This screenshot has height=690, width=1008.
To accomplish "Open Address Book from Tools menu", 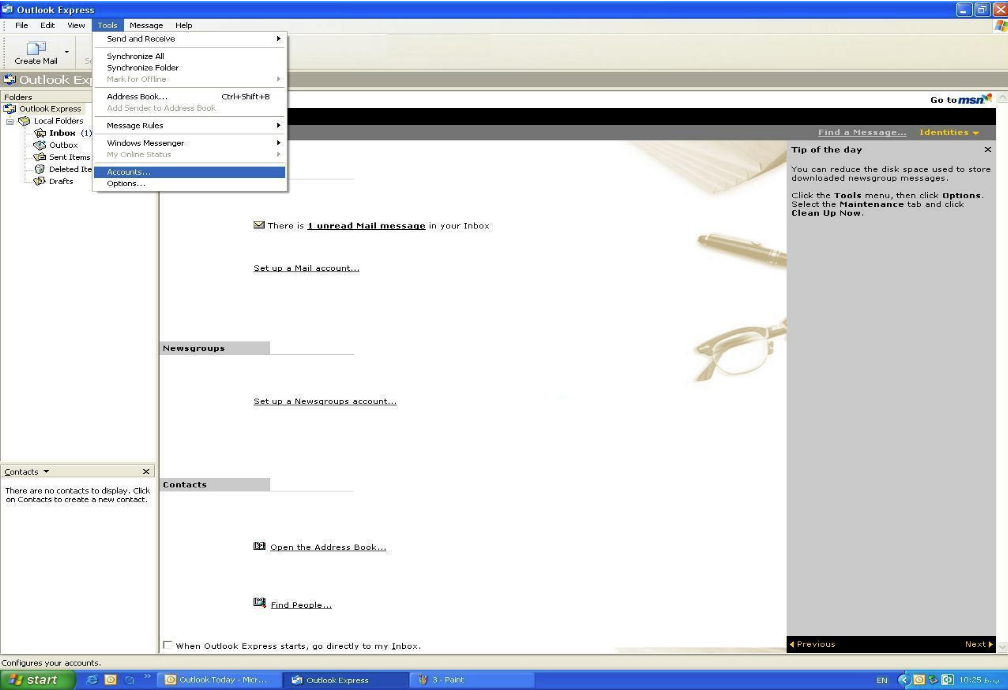I will (x=190, y=96).
